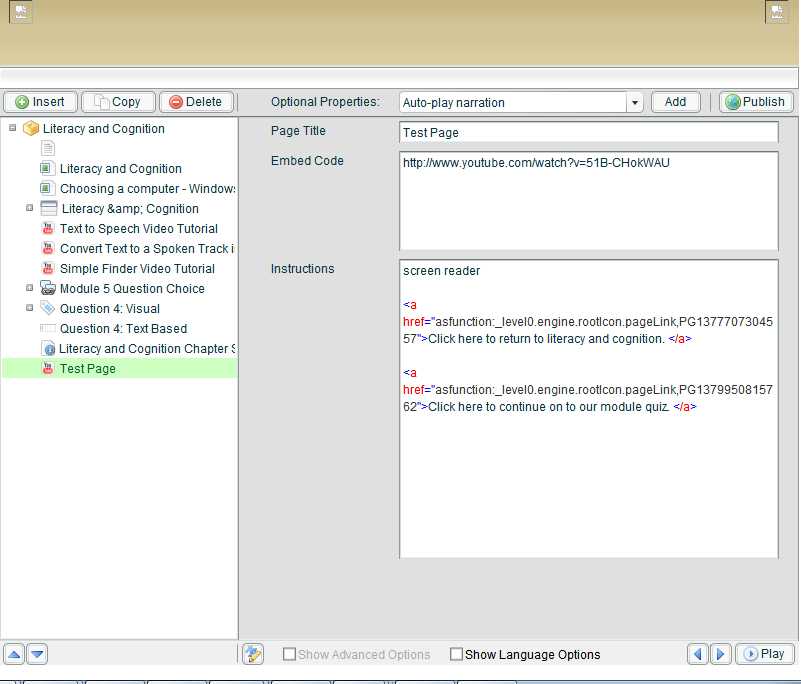Click YouTube icon for Simple Finder Video Tutorial
The image size is (801, 684).
click(48, 268)
